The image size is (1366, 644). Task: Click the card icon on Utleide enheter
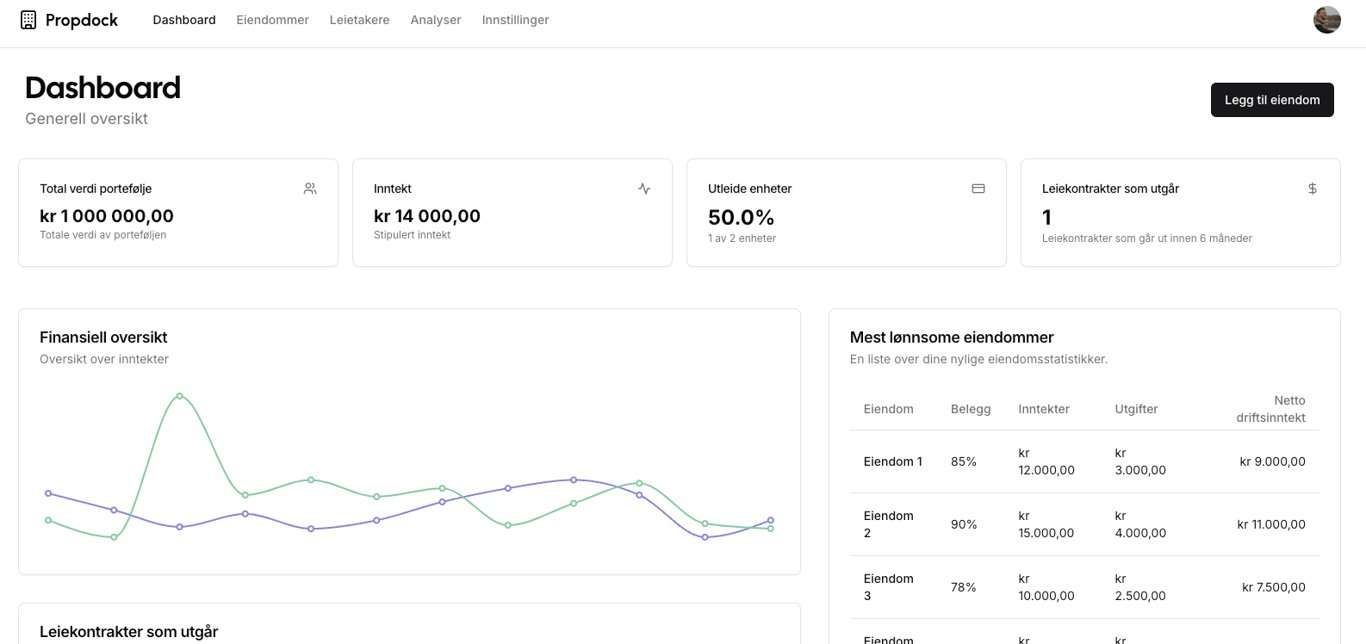point(978,188)
